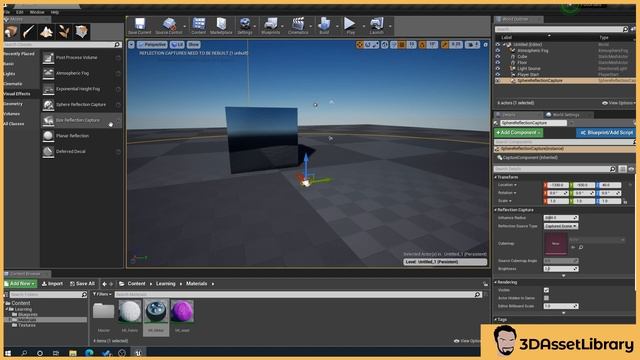
Task: Select the Volumes category
Action: click(12, 114)
